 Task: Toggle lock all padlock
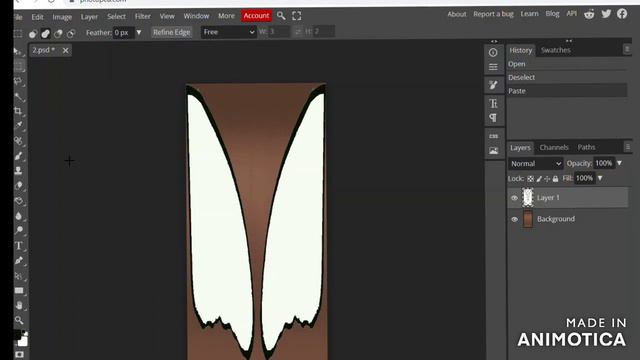pos(556,178)
